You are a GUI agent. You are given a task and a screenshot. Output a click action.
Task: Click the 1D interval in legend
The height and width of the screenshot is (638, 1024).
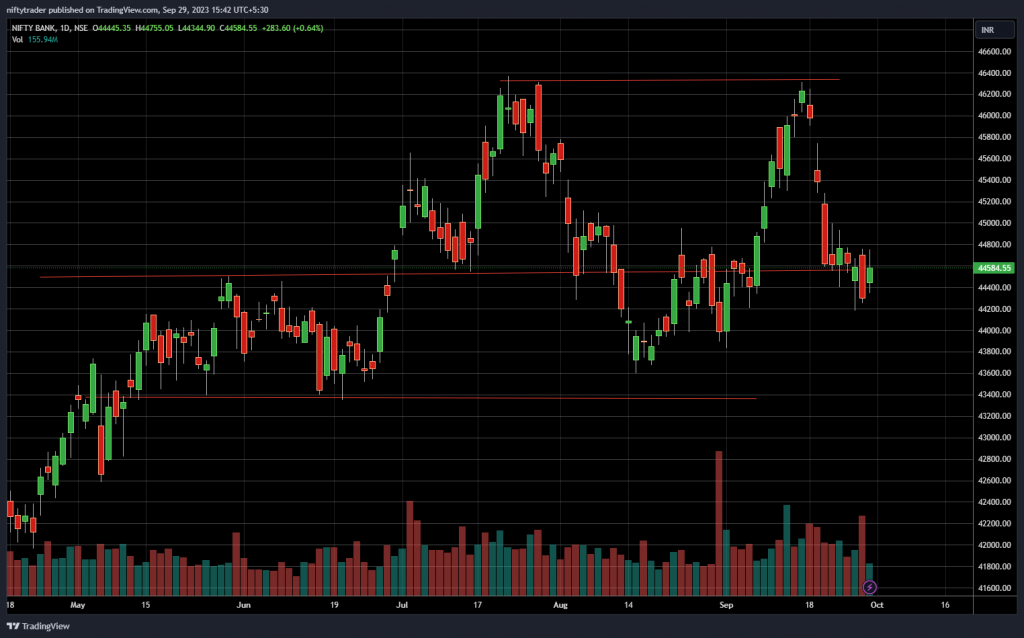[65, 28]
